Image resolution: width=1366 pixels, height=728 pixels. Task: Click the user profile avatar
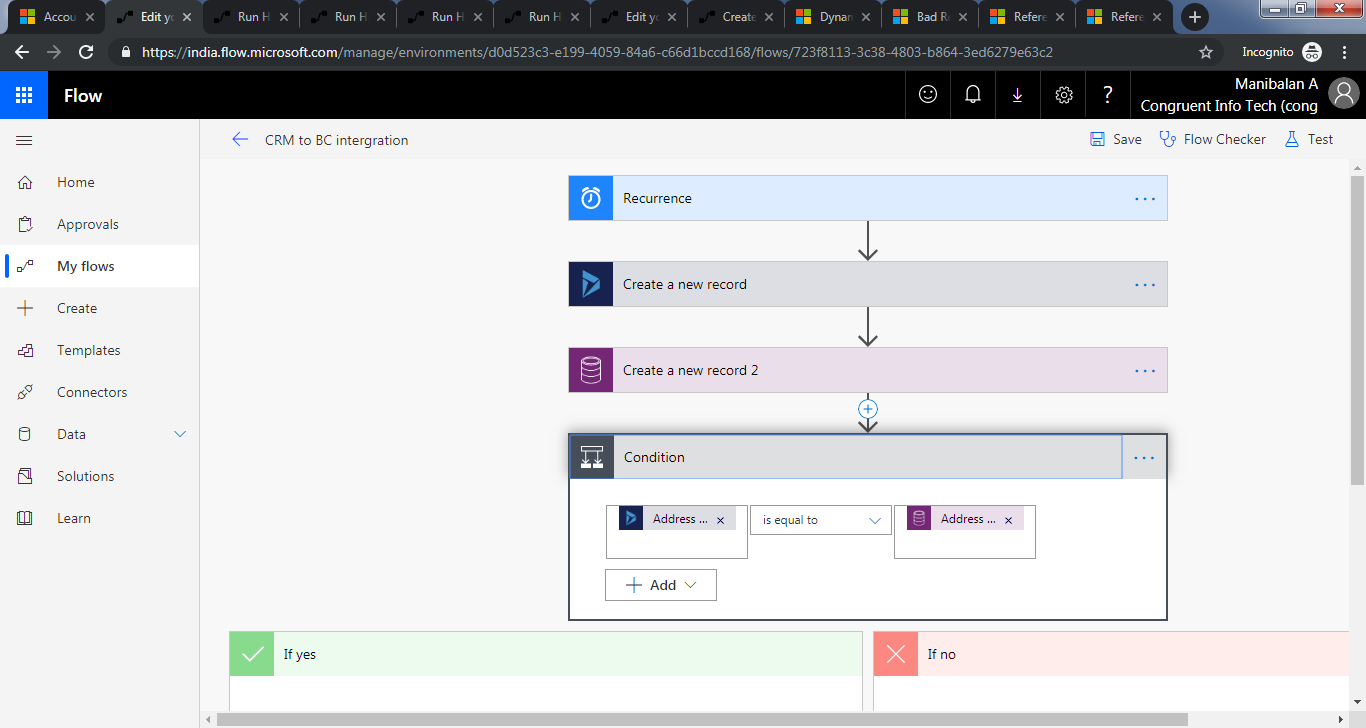[x=1344, y=94]
